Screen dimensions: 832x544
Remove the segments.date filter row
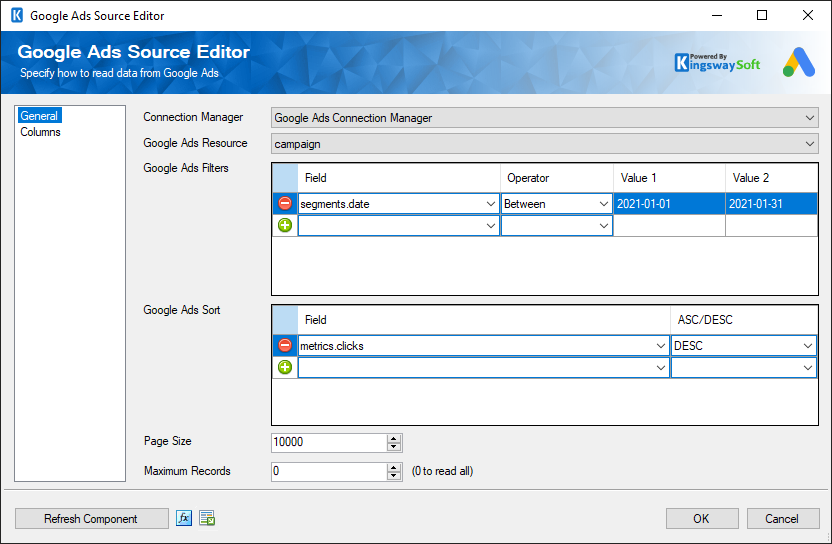coord(285,203)
